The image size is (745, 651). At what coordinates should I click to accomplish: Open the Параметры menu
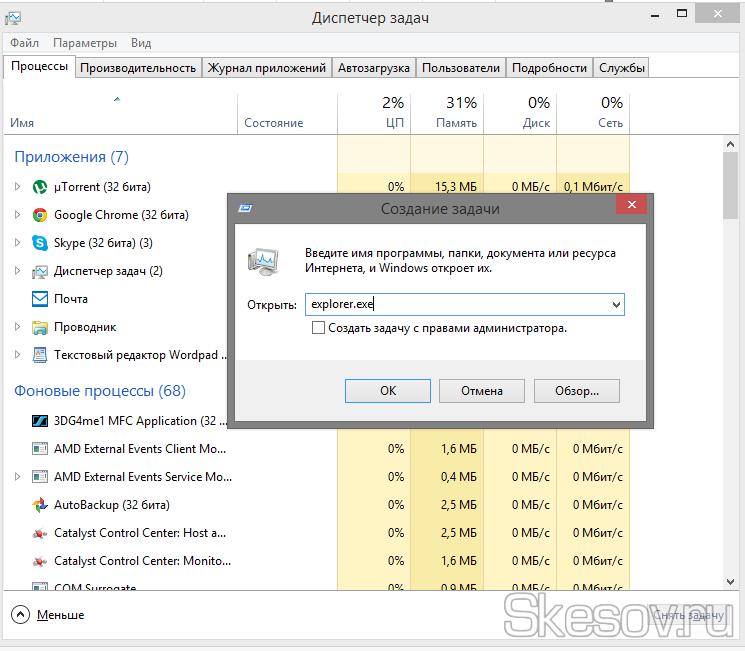[x=85, y=43]
